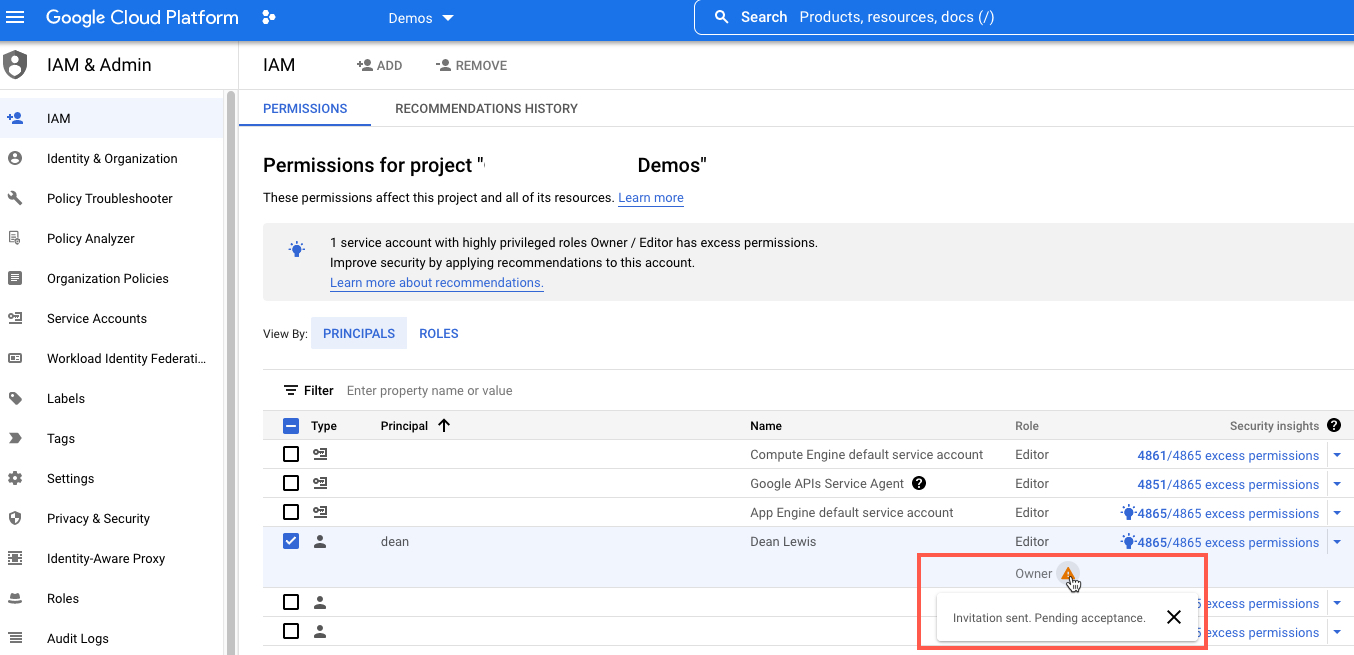
Task: Check the Google APIs Service Agent row
Action: [291, 483]
